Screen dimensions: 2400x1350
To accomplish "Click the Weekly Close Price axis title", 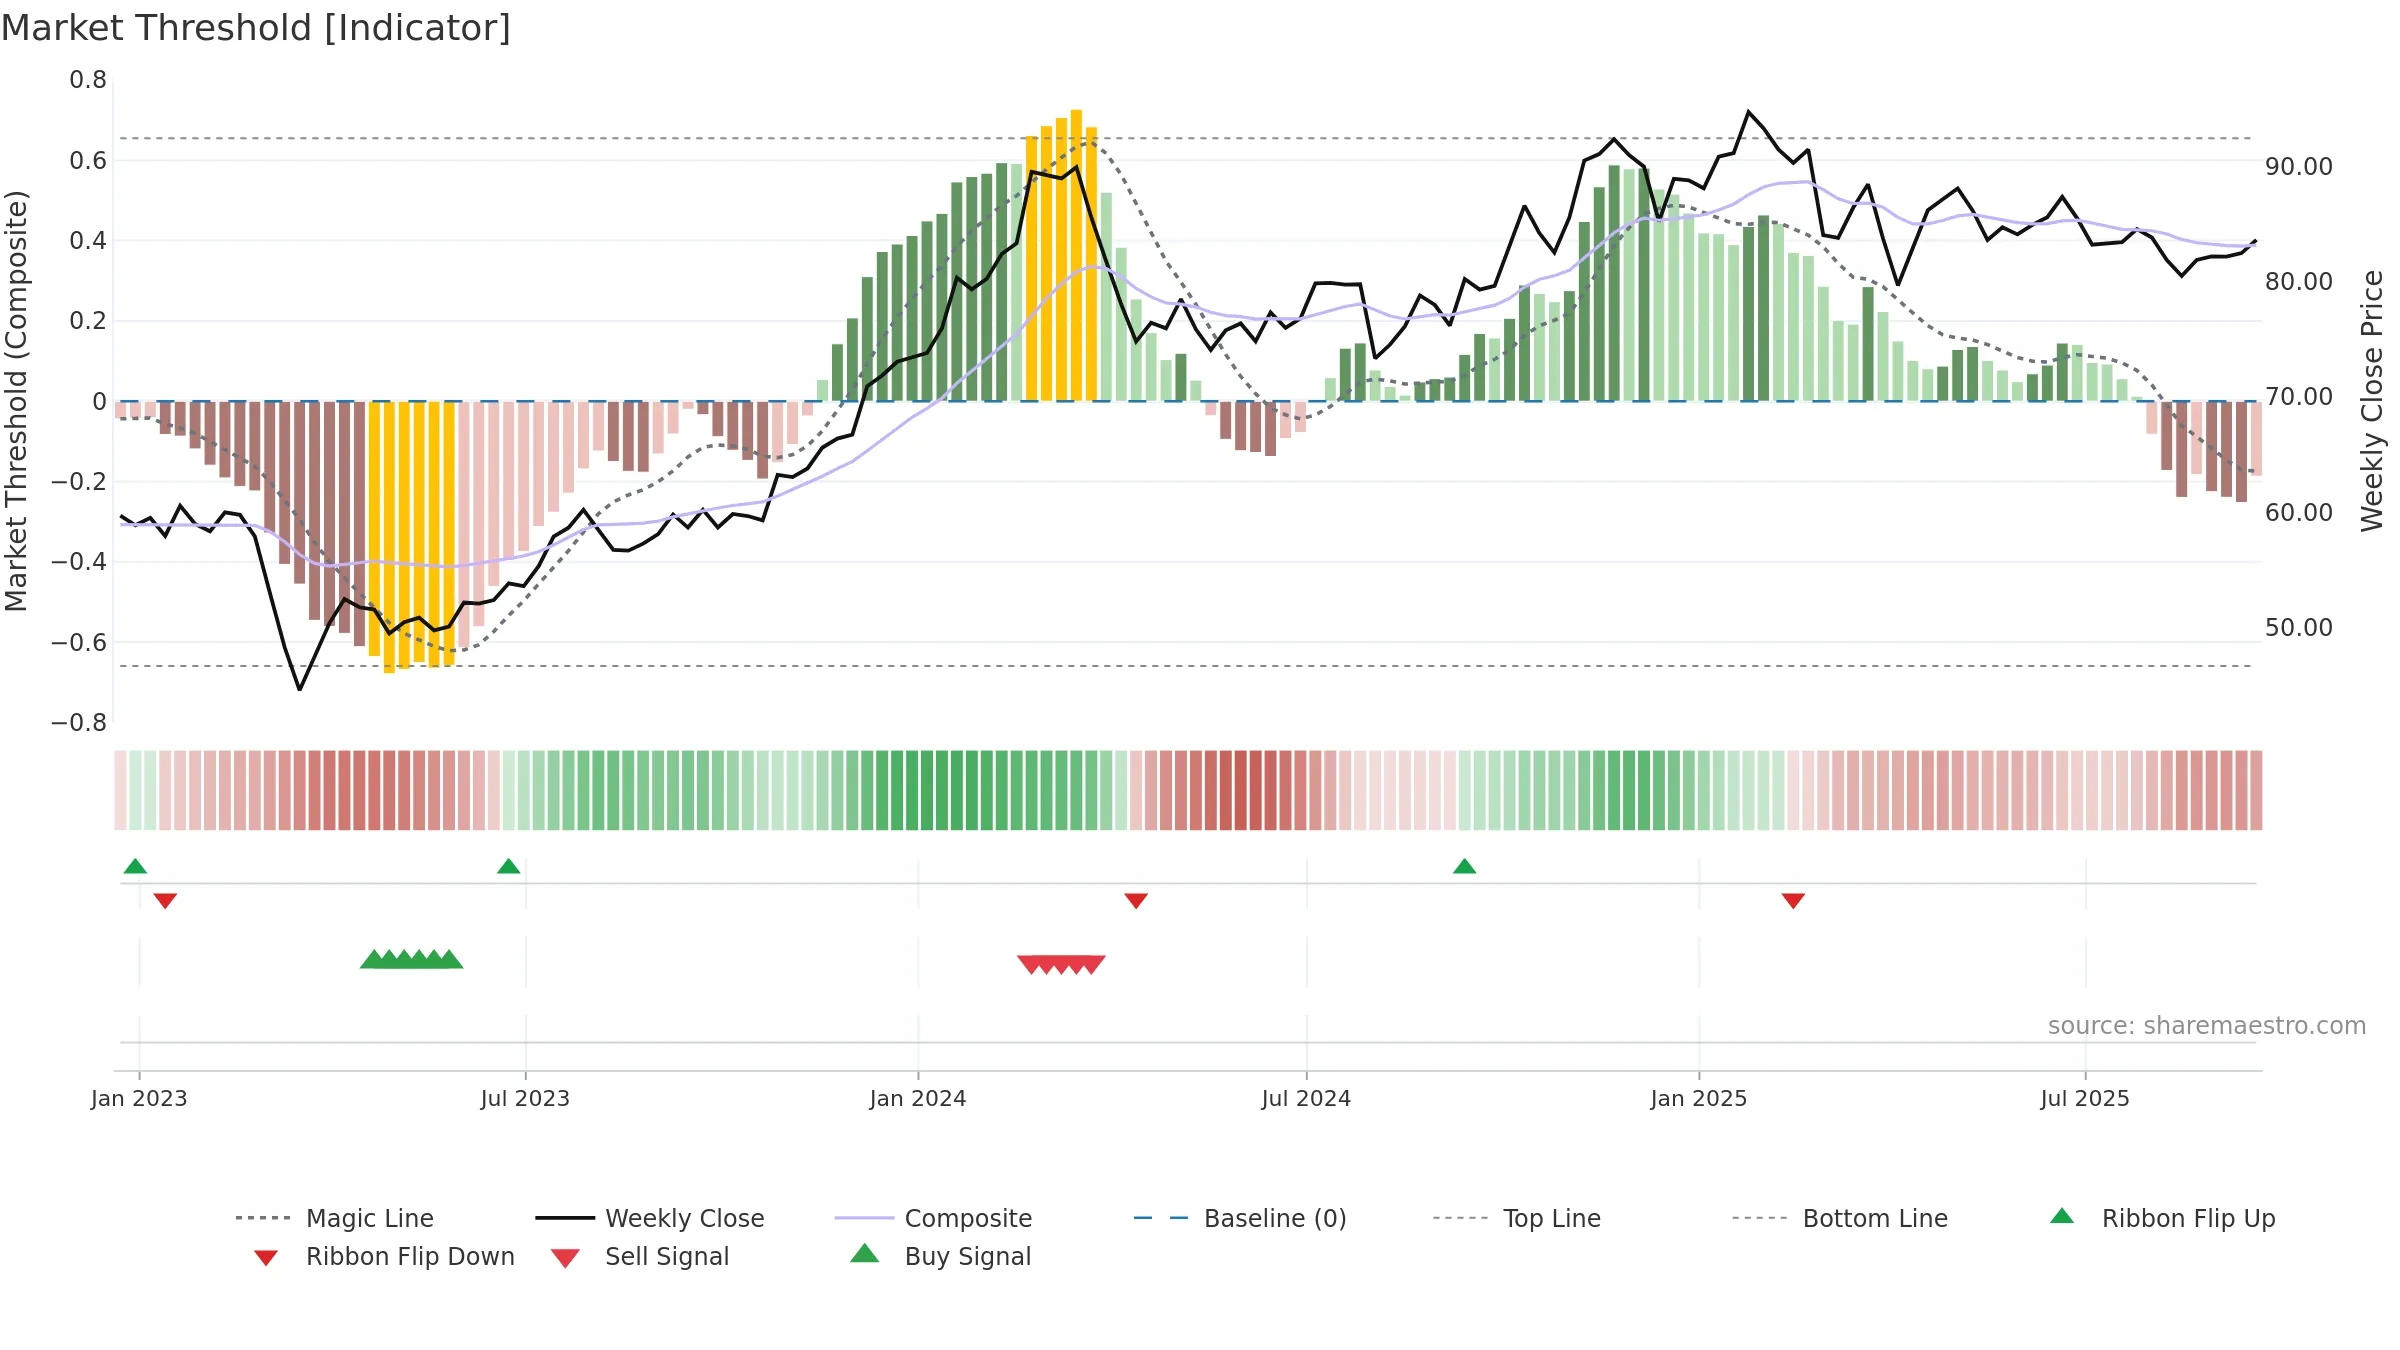I will (2372, 401).
